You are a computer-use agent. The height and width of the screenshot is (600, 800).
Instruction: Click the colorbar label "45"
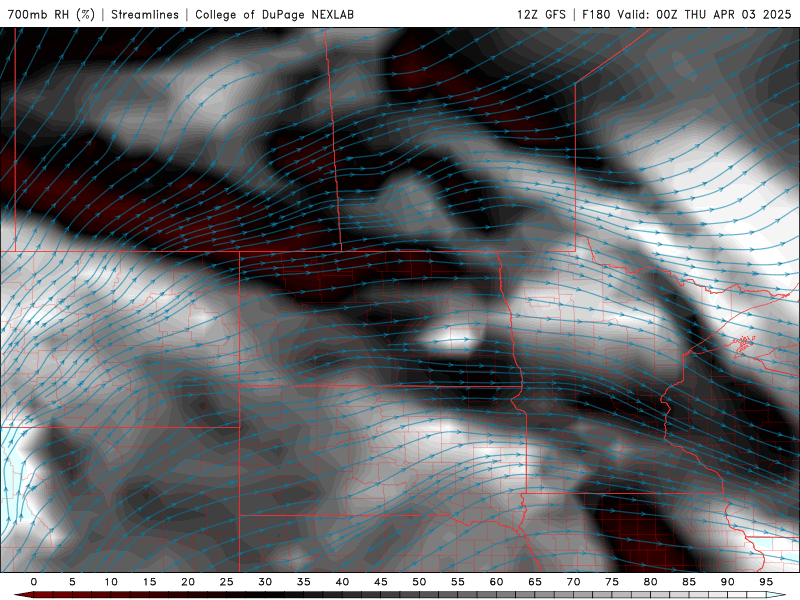tap(381, 582)
